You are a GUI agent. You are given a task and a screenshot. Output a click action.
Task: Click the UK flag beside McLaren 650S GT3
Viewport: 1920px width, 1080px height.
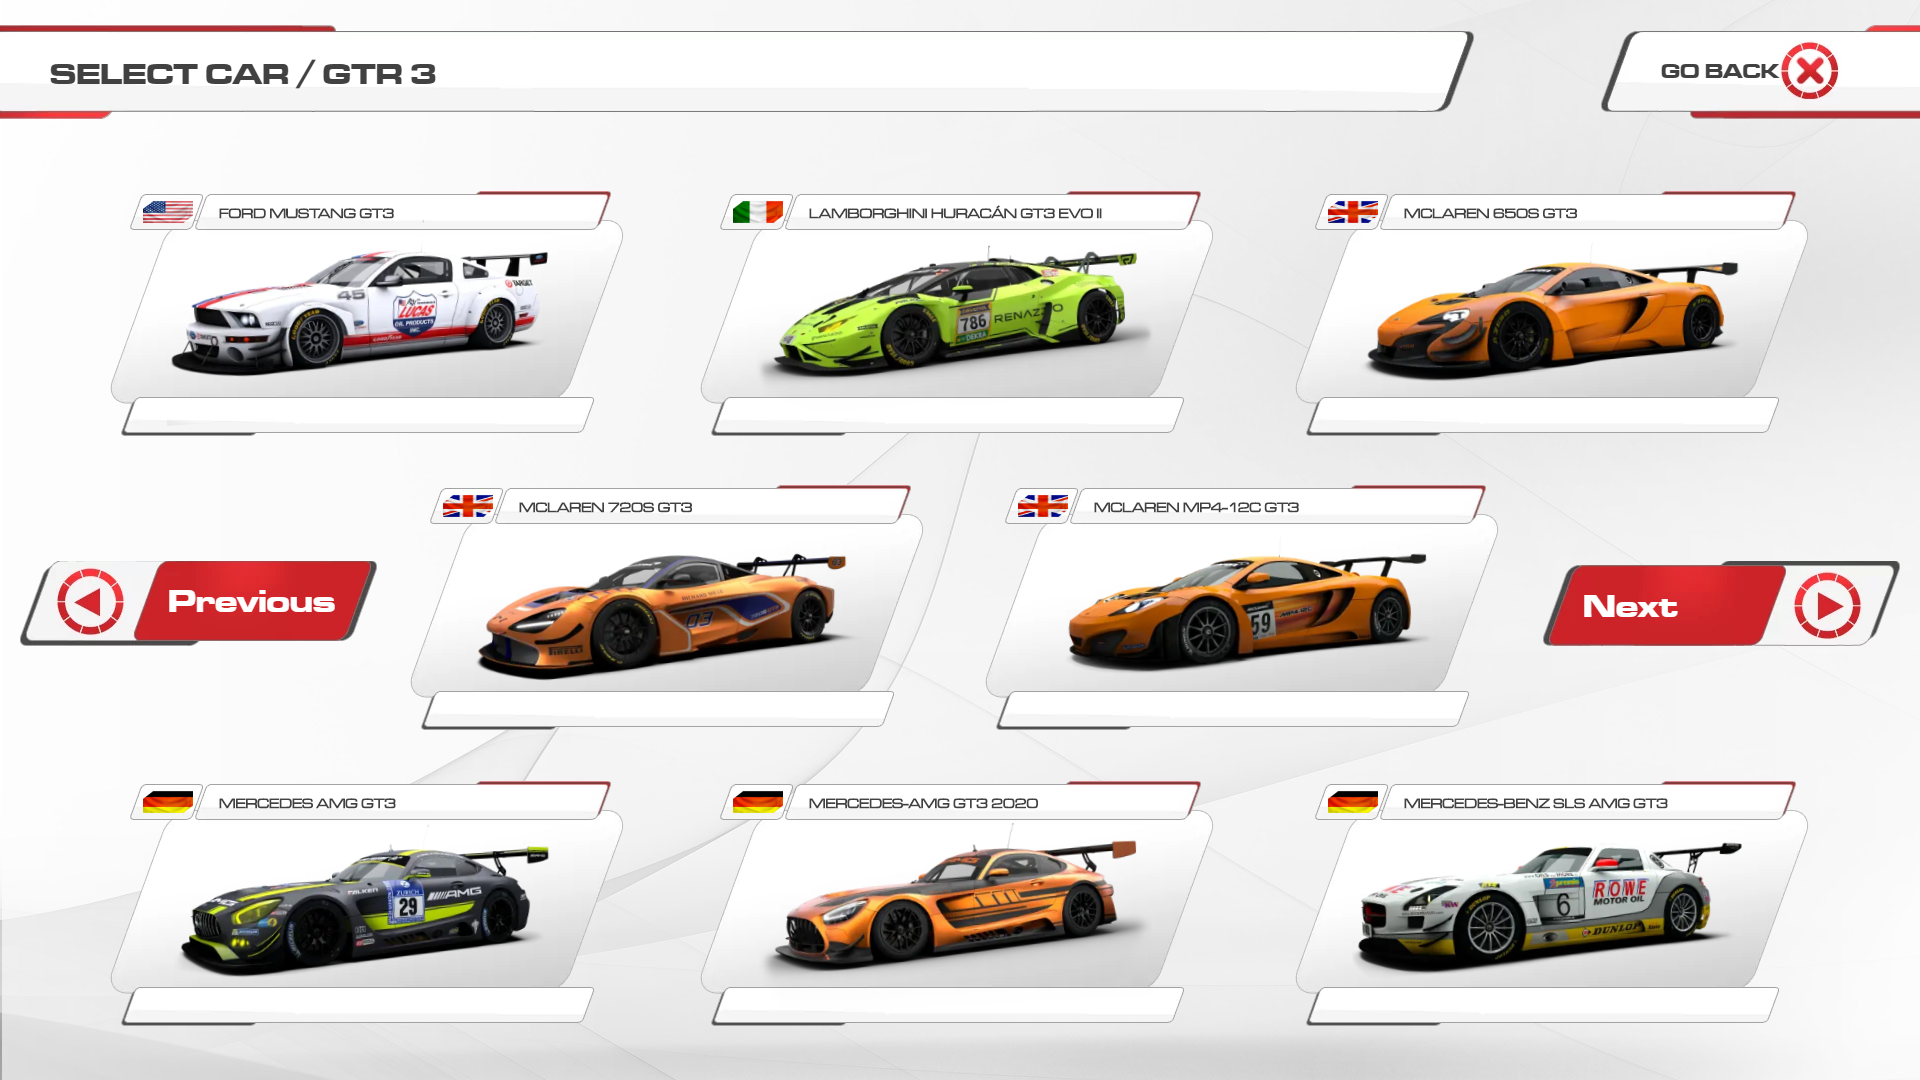point(1352,212)
